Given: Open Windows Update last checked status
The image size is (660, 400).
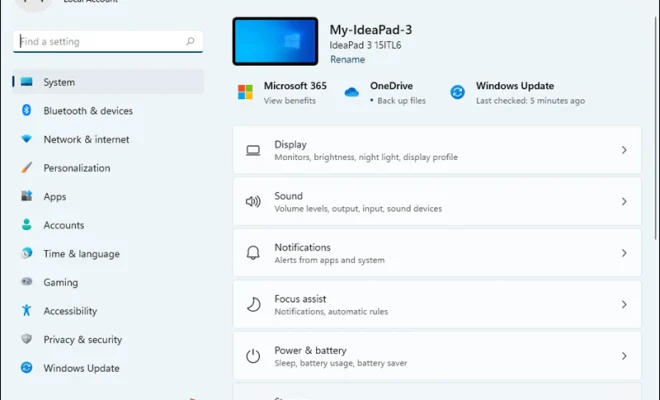Looking at the screenshot, I should (x=530, y=101).
